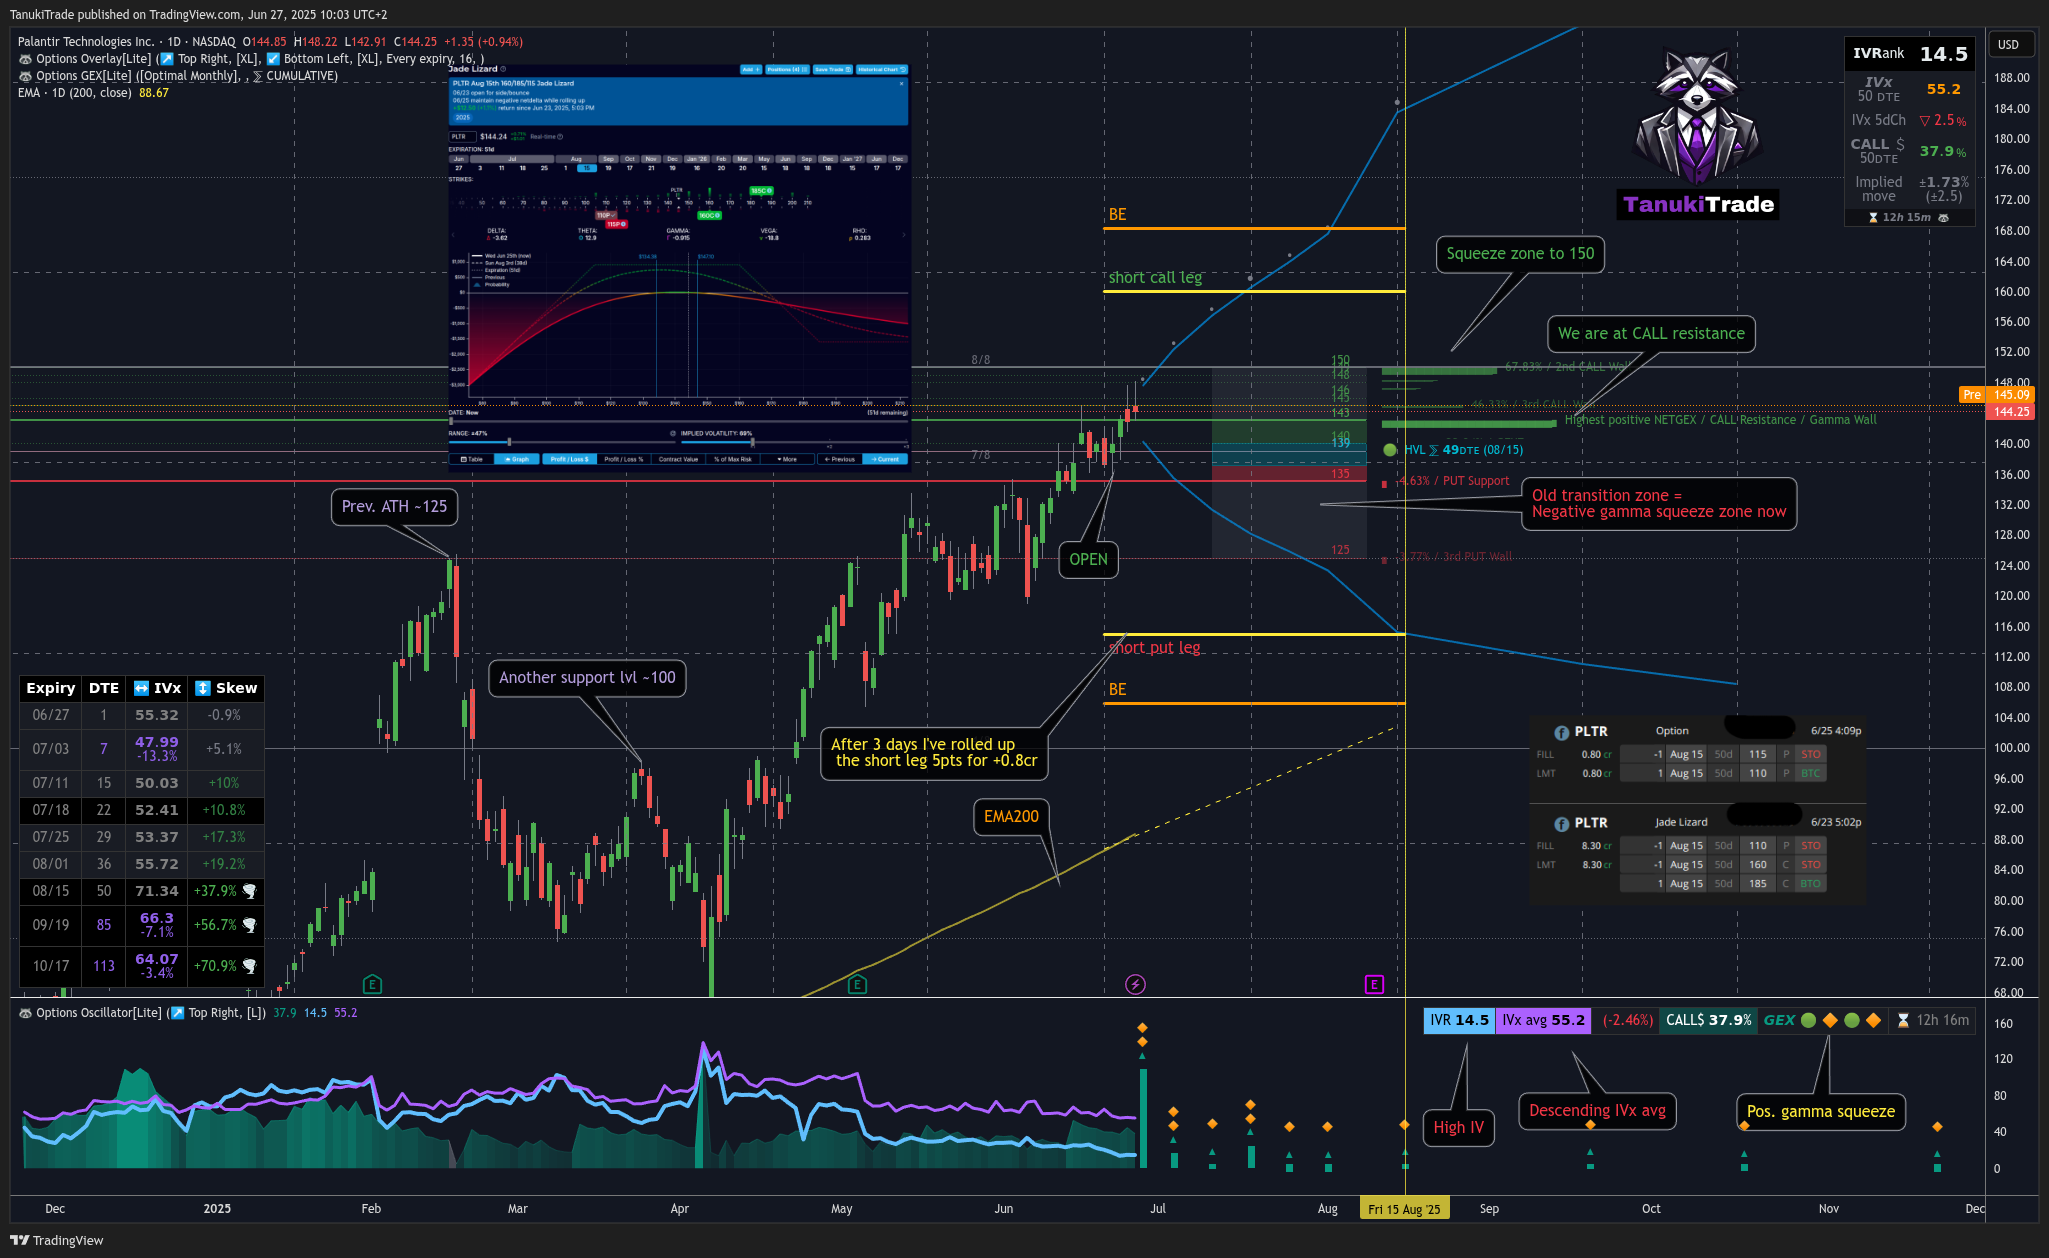This screenshot has height=1258, width=2049.
Task: Click the Previous button
Action: click(841, 459)
